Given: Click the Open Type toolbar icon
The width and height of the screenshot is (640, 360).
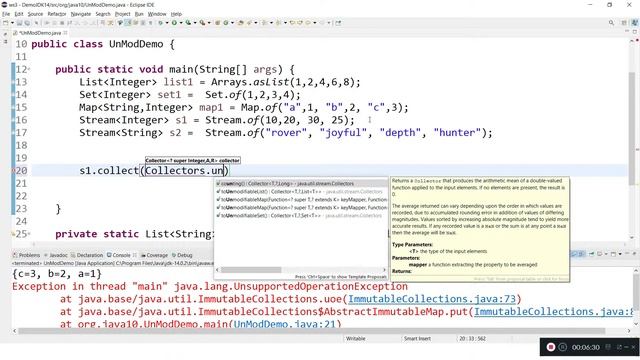Looking at the screenshot, I should pyautogui.click(x=241, y=23).
